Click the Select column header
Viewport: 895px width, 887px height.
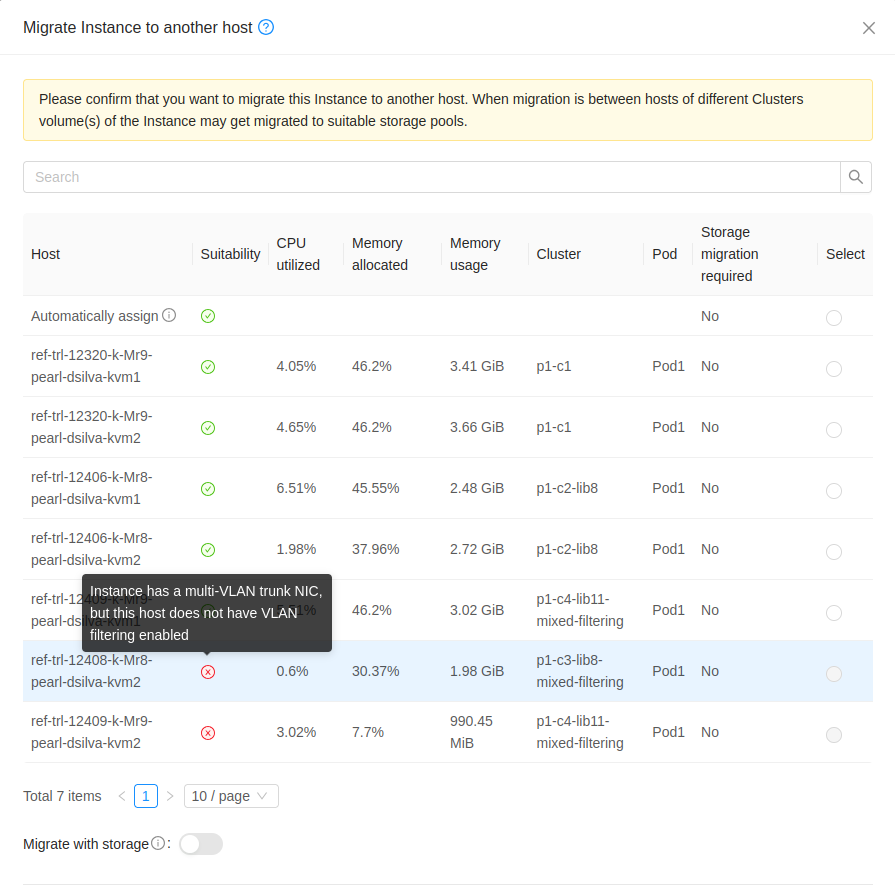point(845,254)
